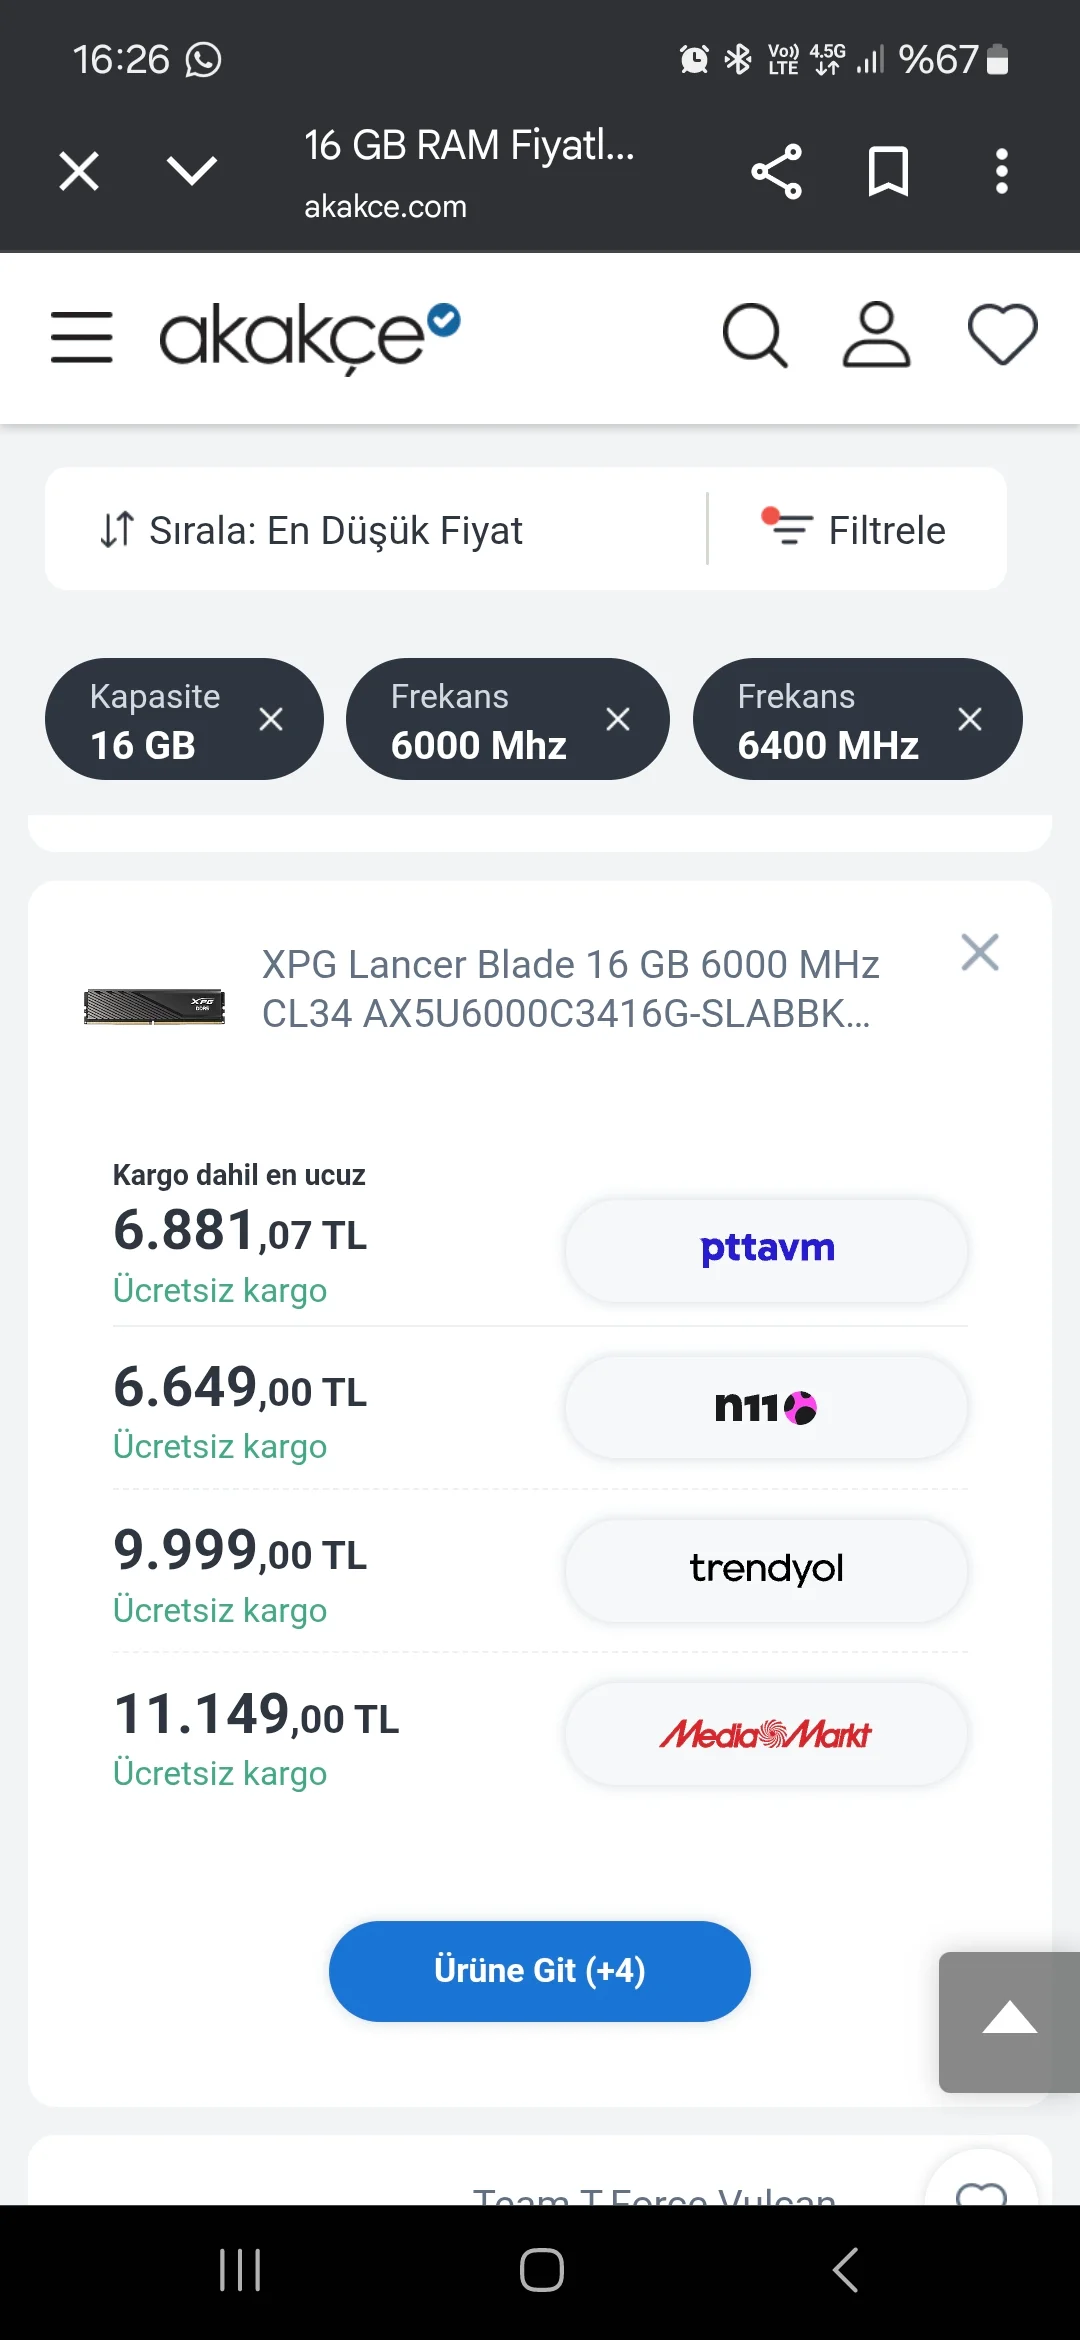Open the akakçe hamburger menu
1080x2340 pixels.
81,336
